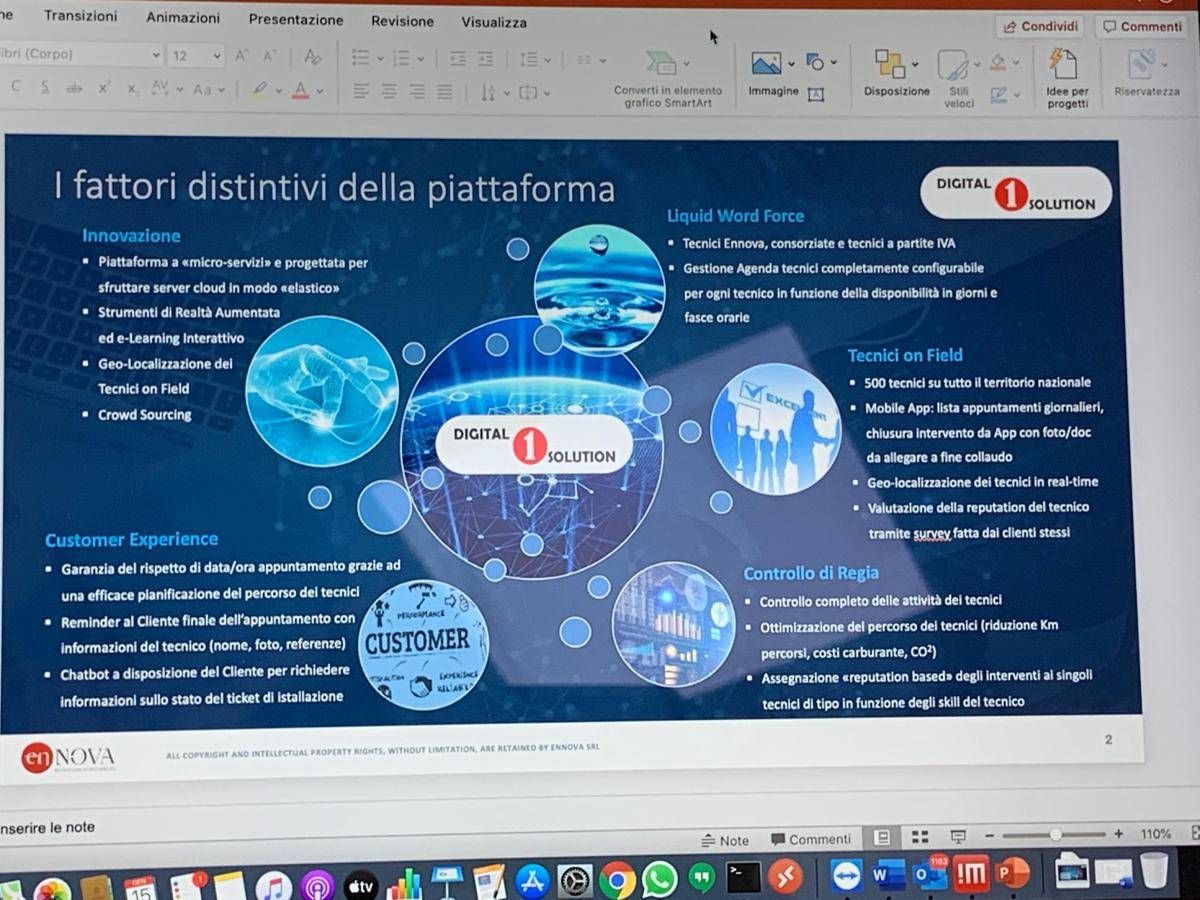Start the slide show from status bar
This screenshot has height=900, width=1200.
pos(958,836)
